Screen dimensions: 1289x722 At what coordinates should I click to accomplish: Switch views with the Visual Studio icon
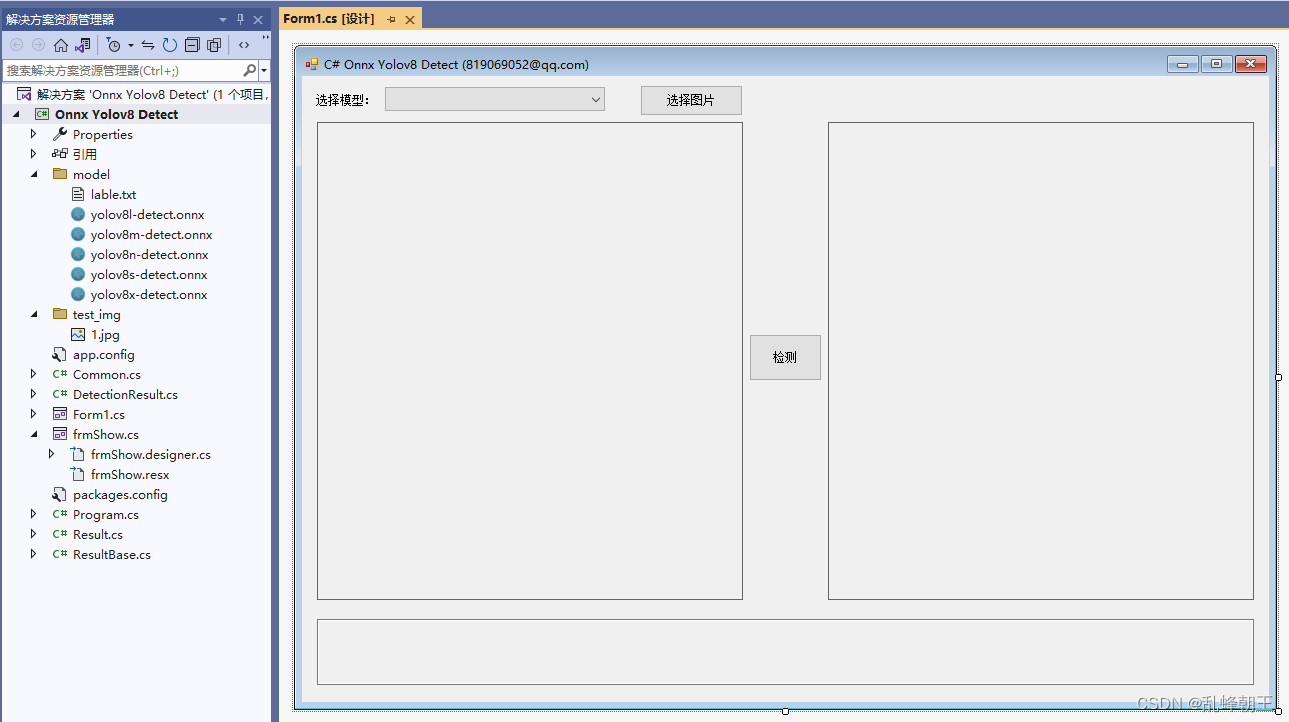pos(83,45)
